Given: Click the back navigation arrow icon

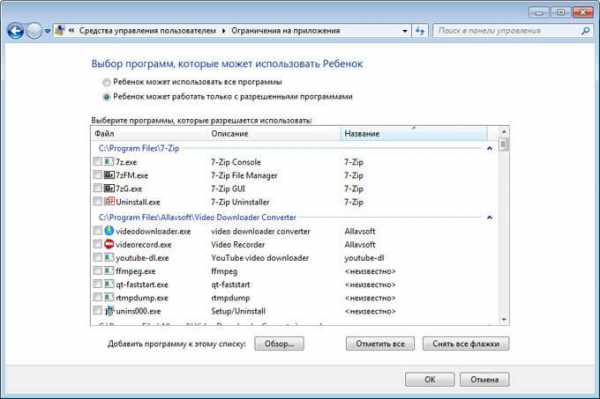Looking at the screenshot, I should pyautogui.click(x=16, y=31).
